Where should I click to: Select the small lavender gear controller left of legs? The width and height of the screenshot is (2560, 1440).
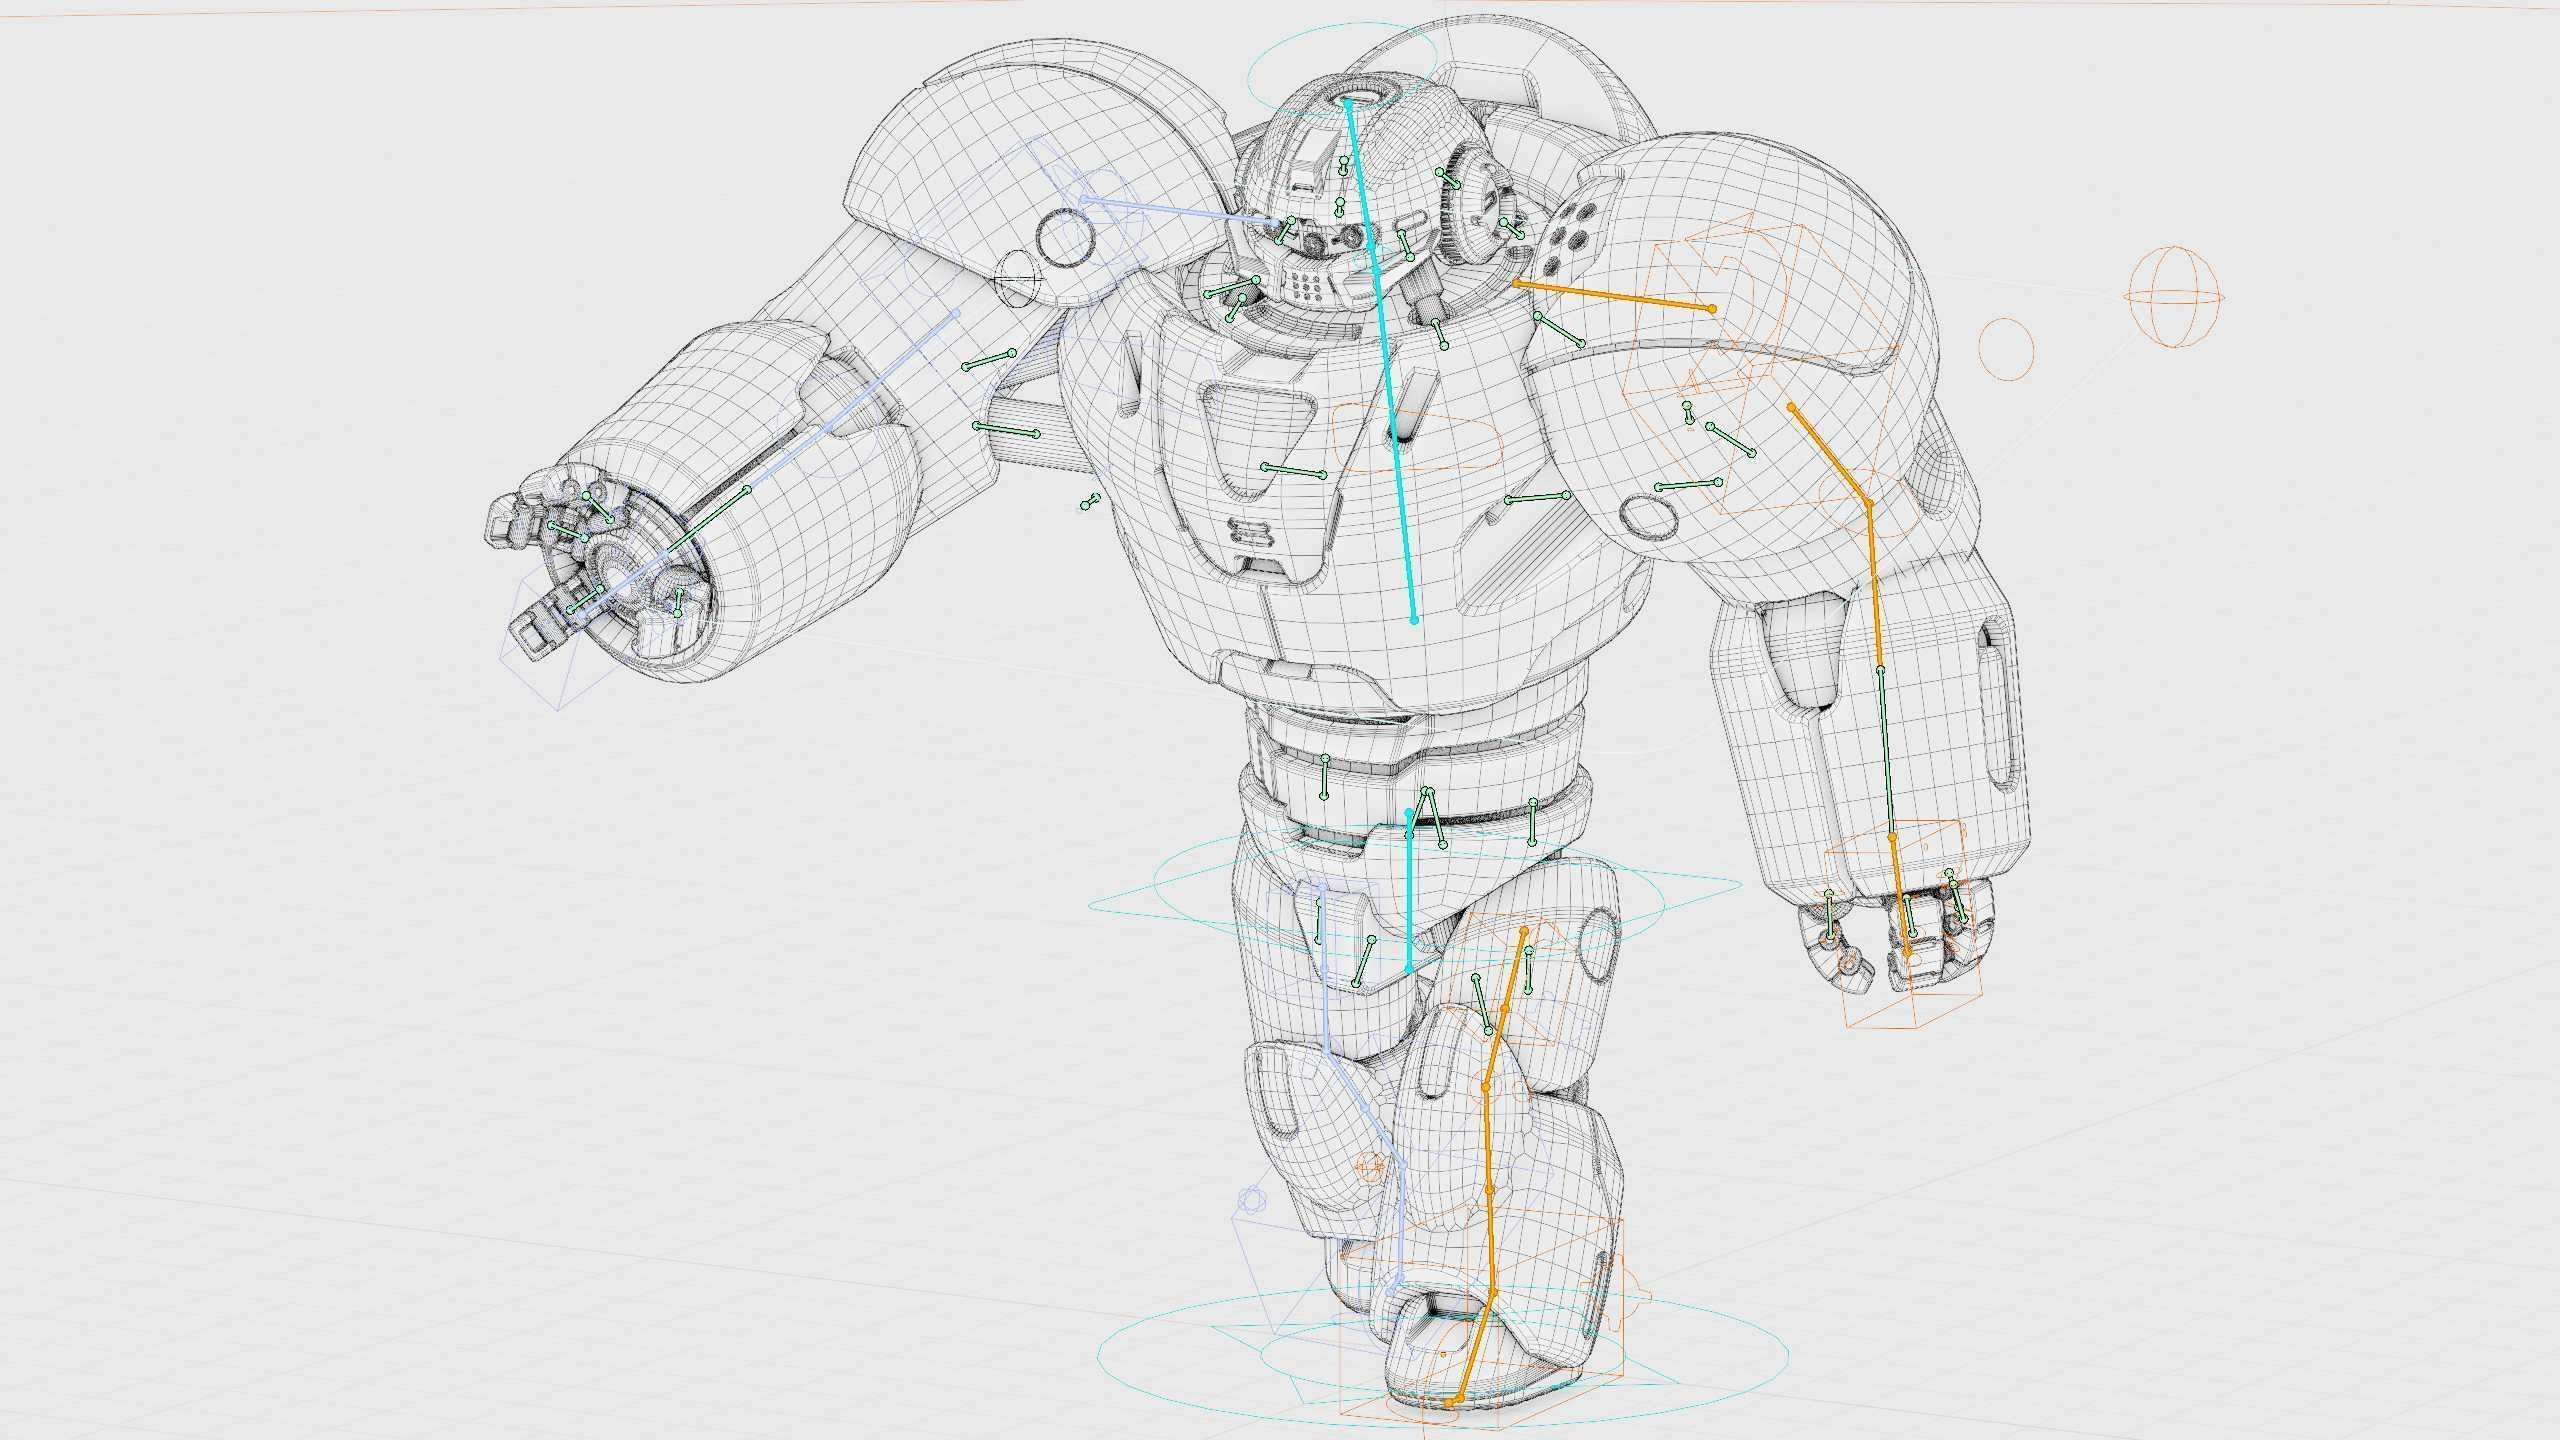[x=1252, y=1199]
